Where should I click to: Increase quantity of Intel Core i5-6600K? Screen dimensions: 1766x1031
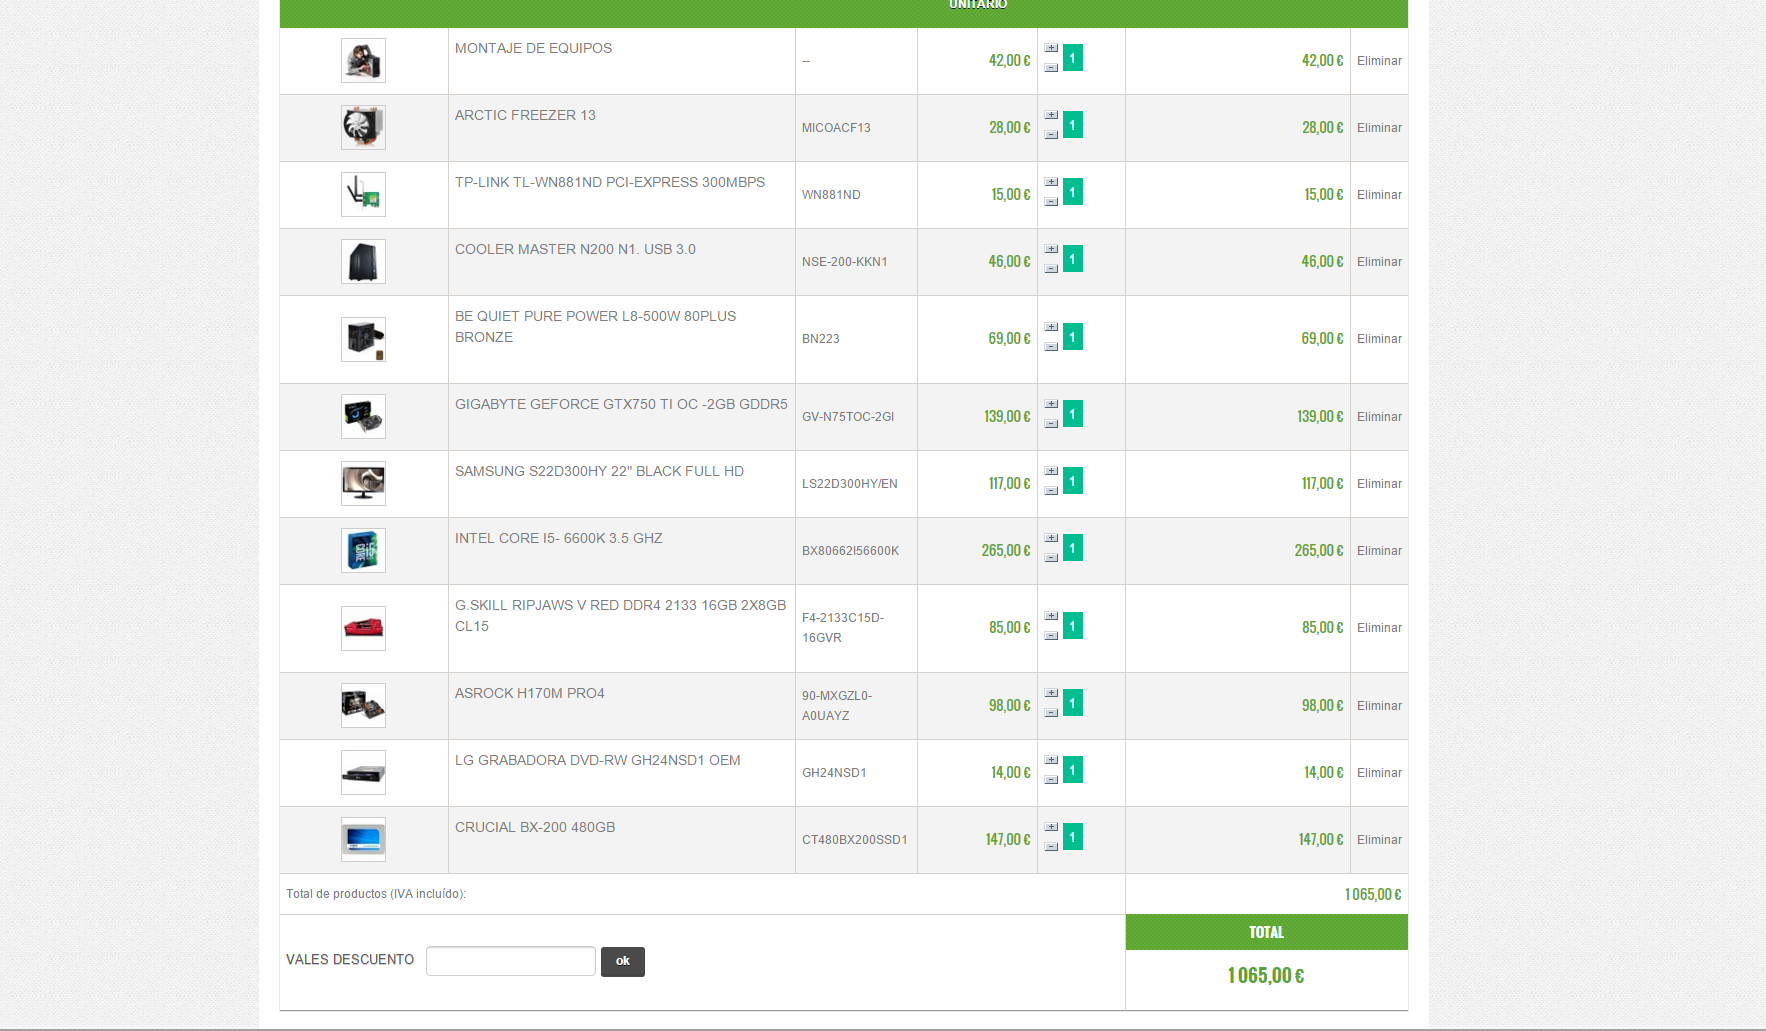[x=1051, y=538]
